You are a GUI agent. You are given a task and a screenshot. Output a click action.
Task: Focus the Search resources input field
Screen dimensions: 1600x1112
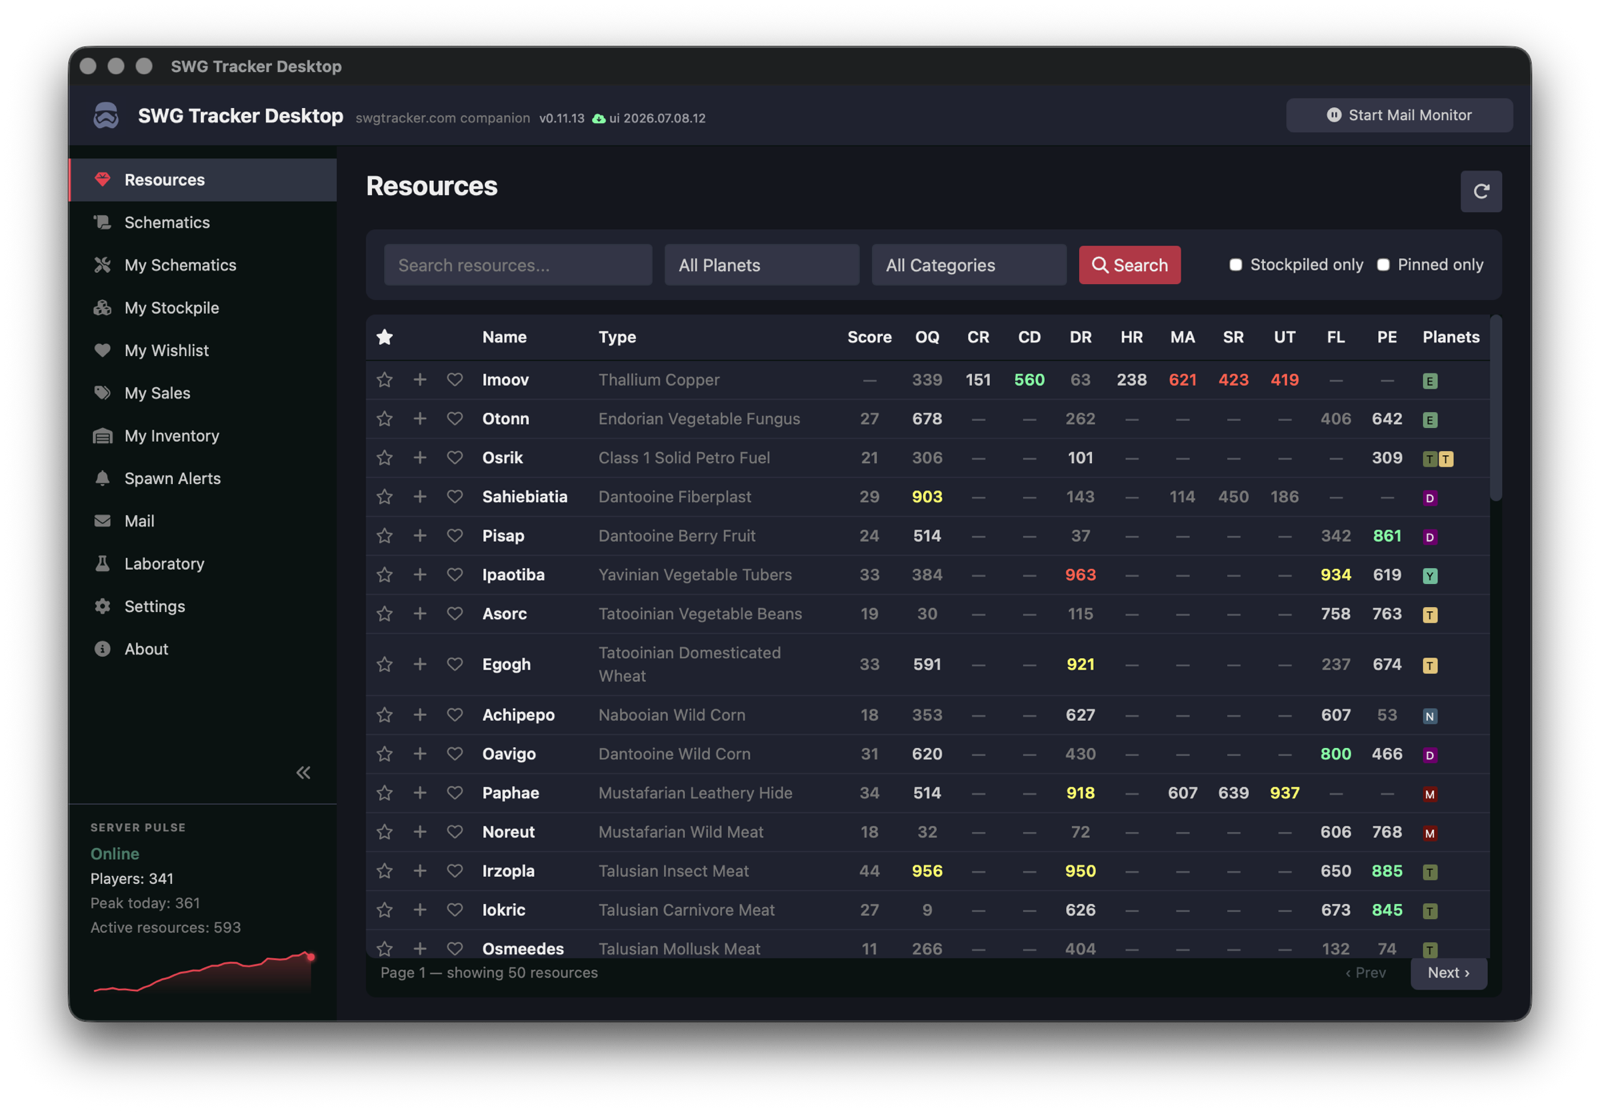(518, 265)
